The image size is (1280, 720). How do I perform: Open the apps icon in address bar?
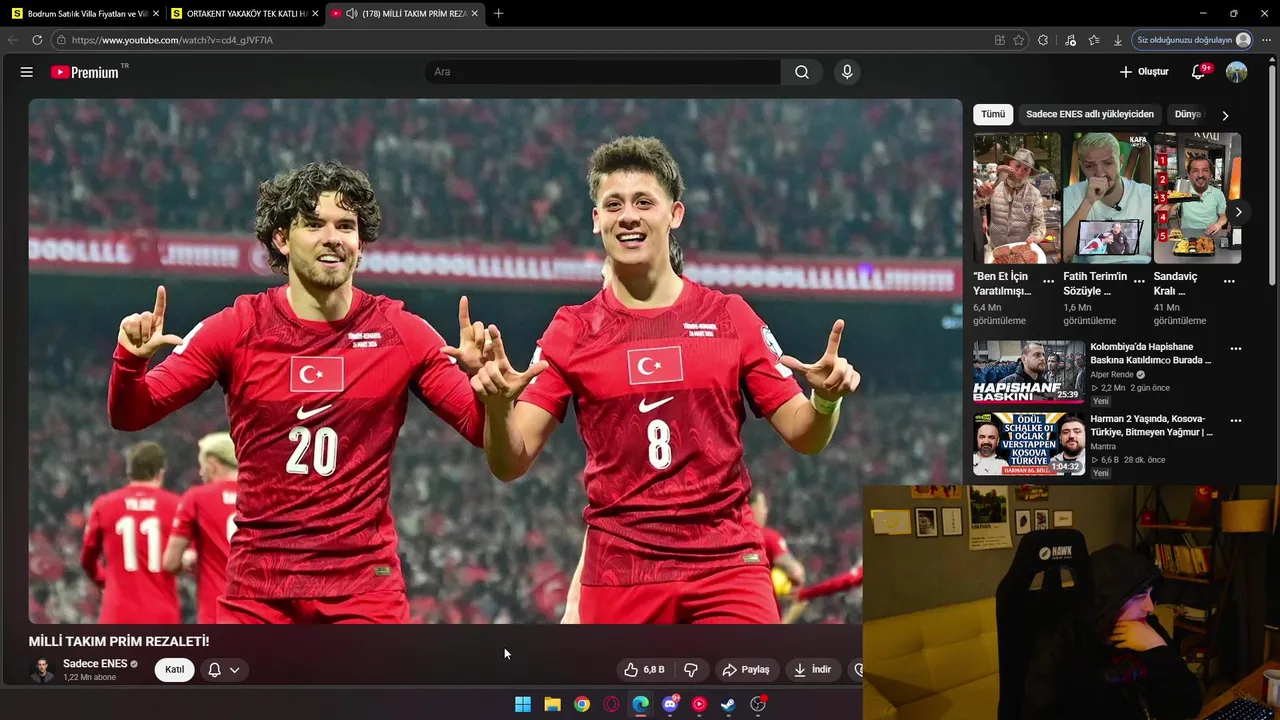[x=1000, y=40]
